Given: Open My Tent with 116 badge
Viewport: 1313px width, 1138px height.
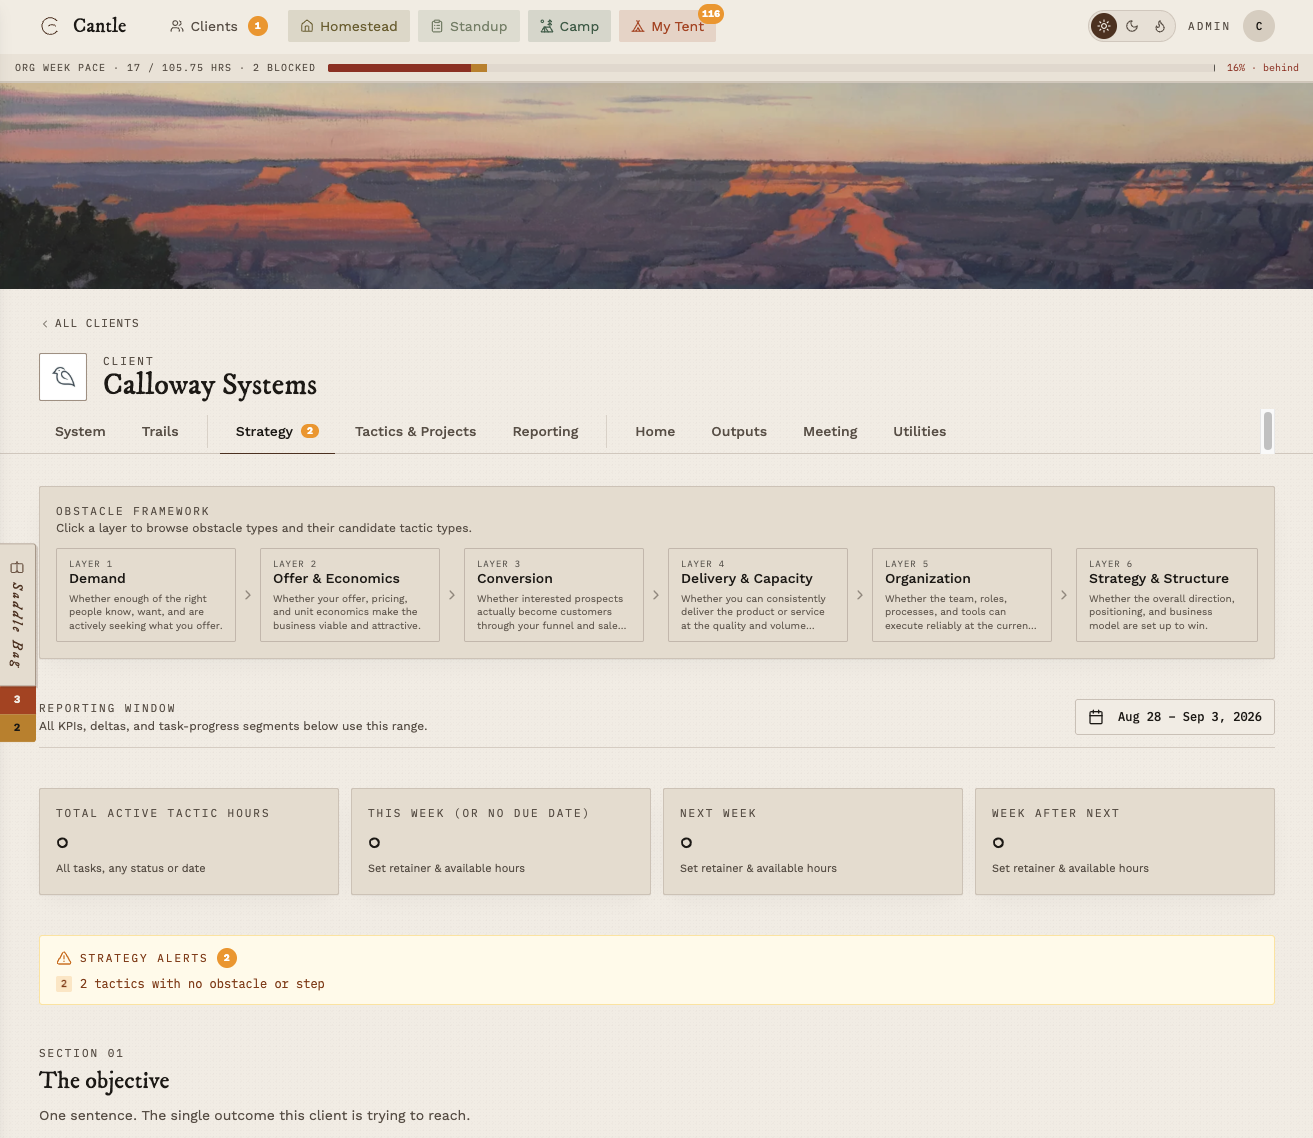Looking at the screenshot, I should 668,26.
